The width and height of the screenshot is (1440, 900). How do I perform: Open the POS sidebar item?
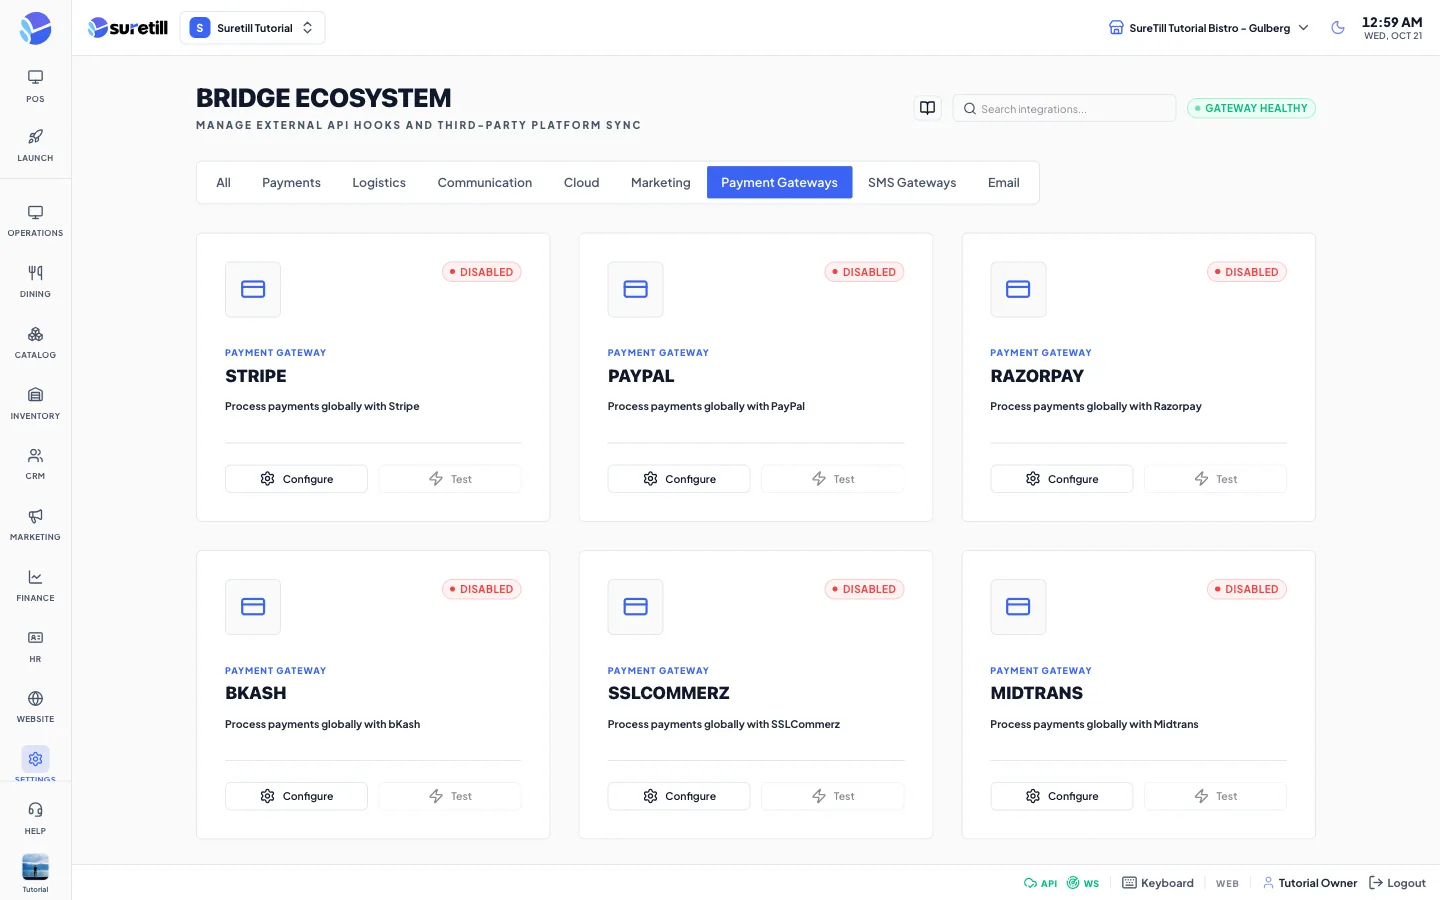[x=35, y=86]
